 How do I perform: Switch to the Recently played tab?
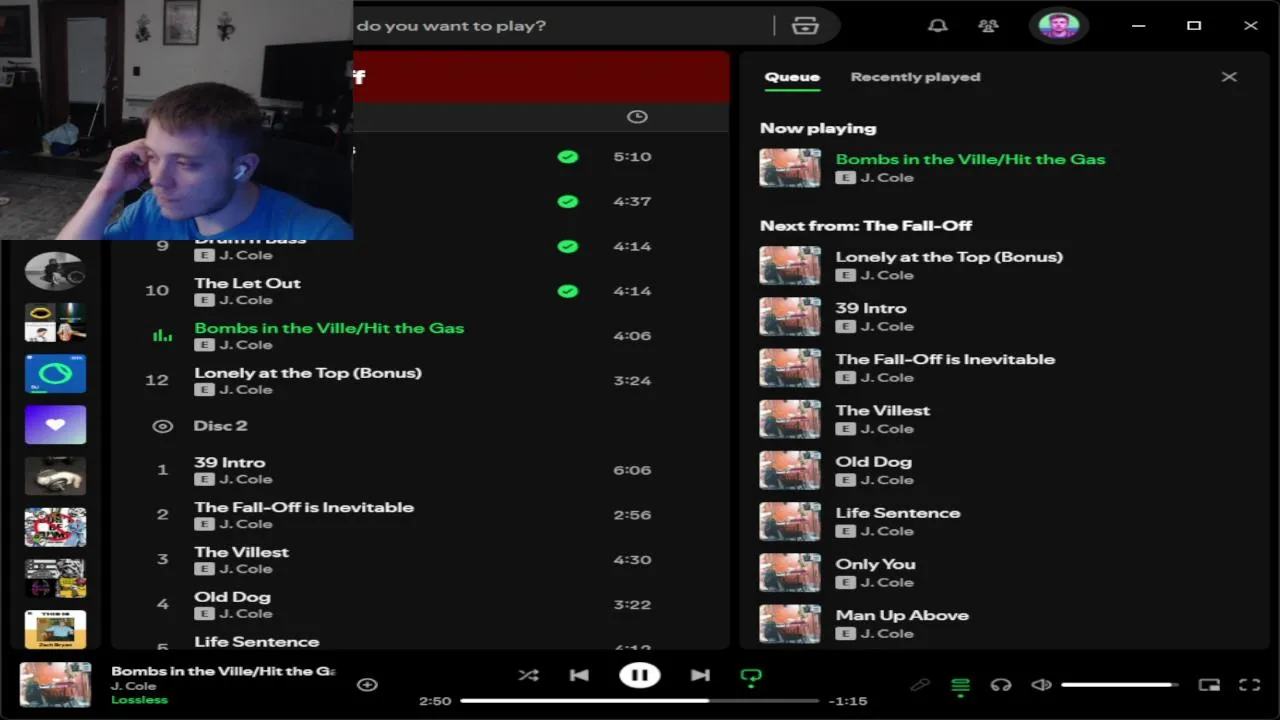click(915, 77)
